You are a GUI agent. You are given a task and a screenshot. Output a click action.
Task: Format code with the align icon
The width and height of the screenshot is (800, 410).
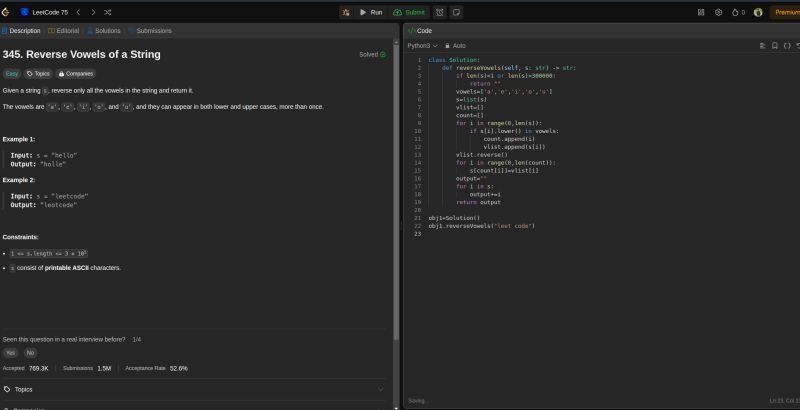[x=763, y=45]
